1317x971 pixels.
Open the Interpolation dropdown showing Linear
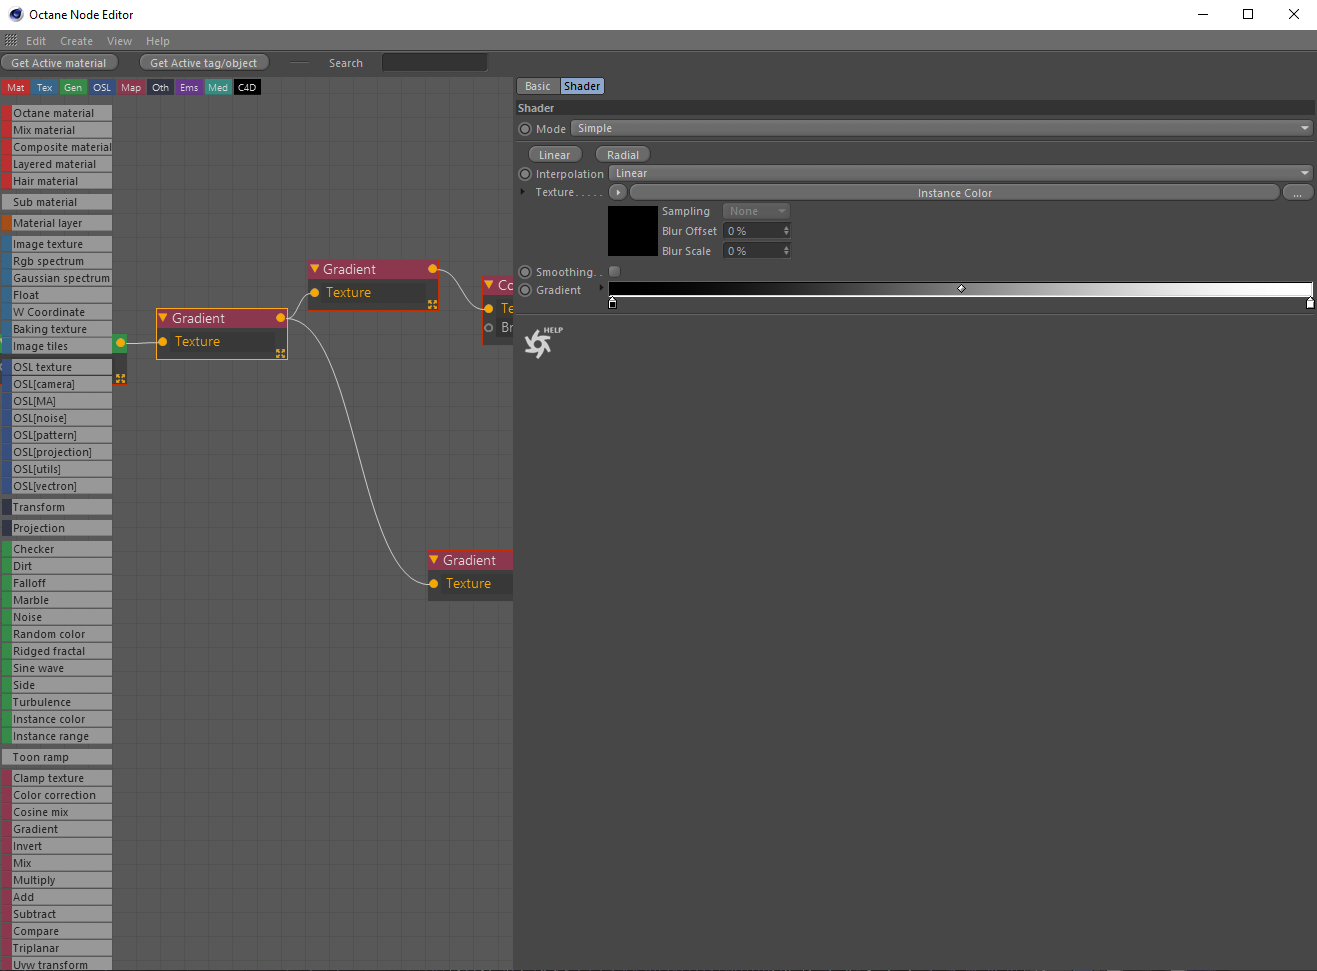tap(960, 173)
